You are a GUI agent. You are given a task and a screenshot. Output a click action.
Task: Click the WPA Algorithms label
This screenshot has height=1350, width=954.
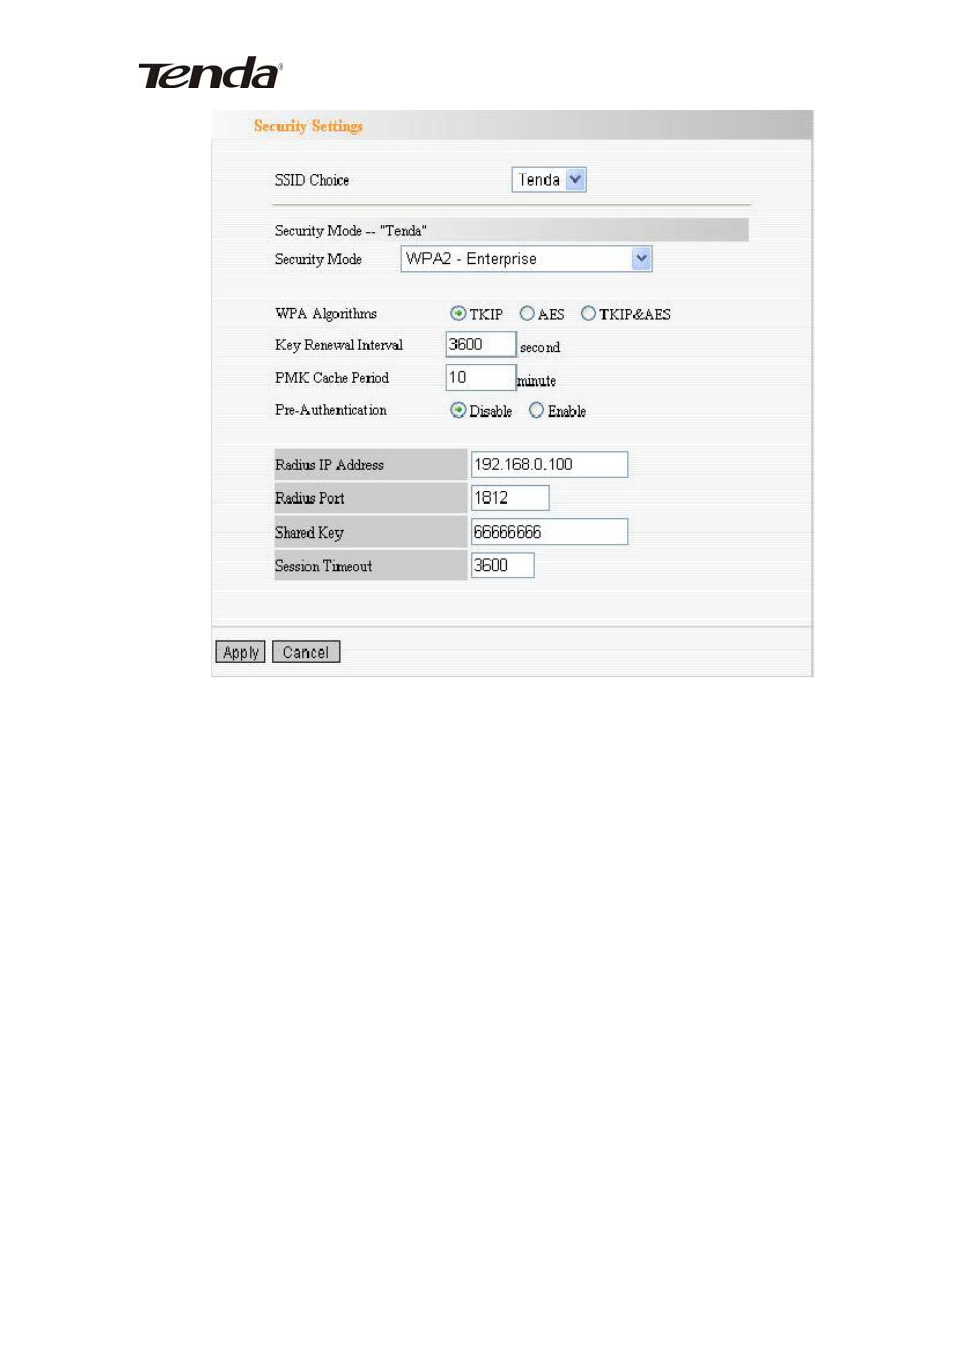coord(326,313)
